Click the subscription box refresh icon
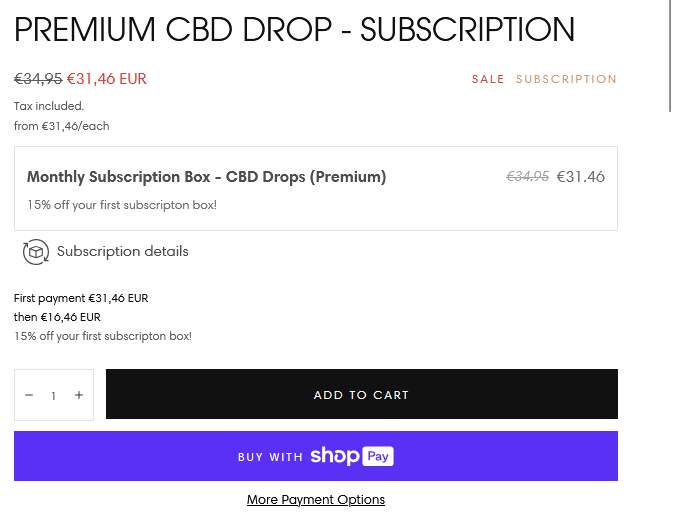The width and height of the screenshot is (673, 527). pos(36,252)
